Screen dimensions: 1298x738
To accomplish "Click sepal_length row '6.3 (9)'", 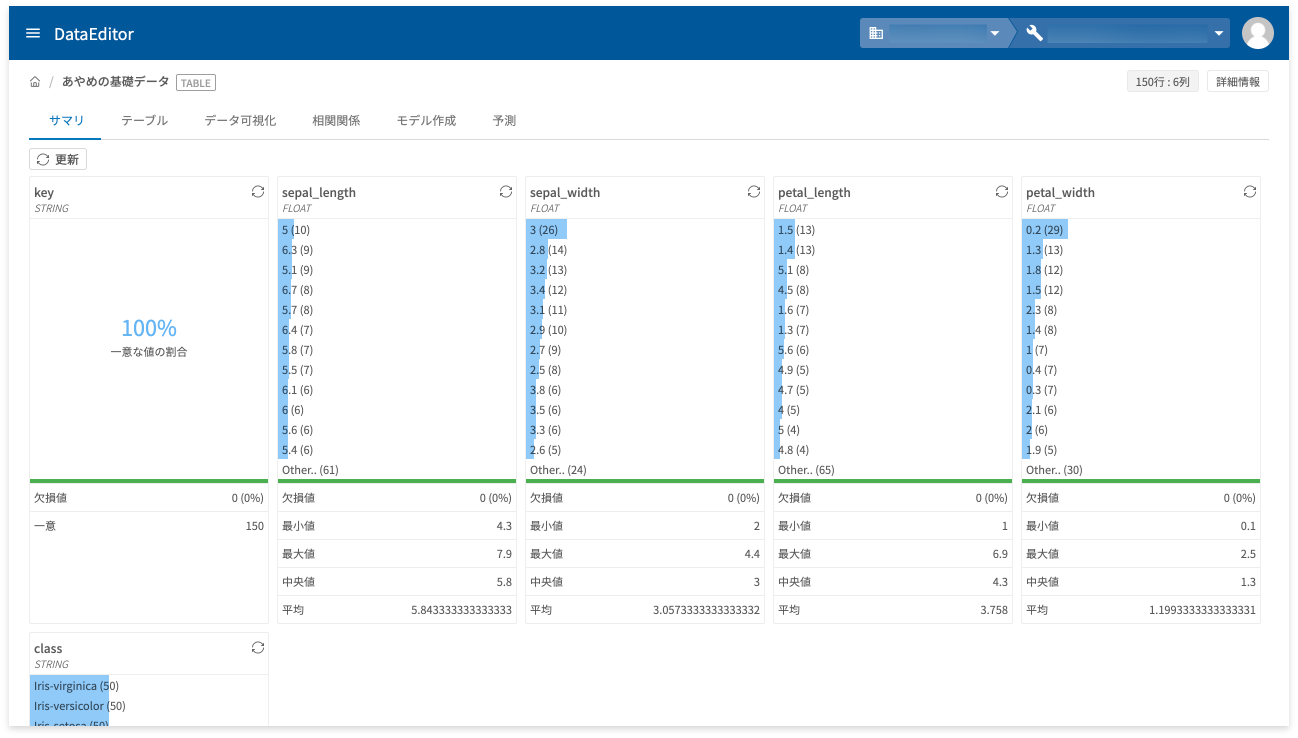I will [396, 250].
